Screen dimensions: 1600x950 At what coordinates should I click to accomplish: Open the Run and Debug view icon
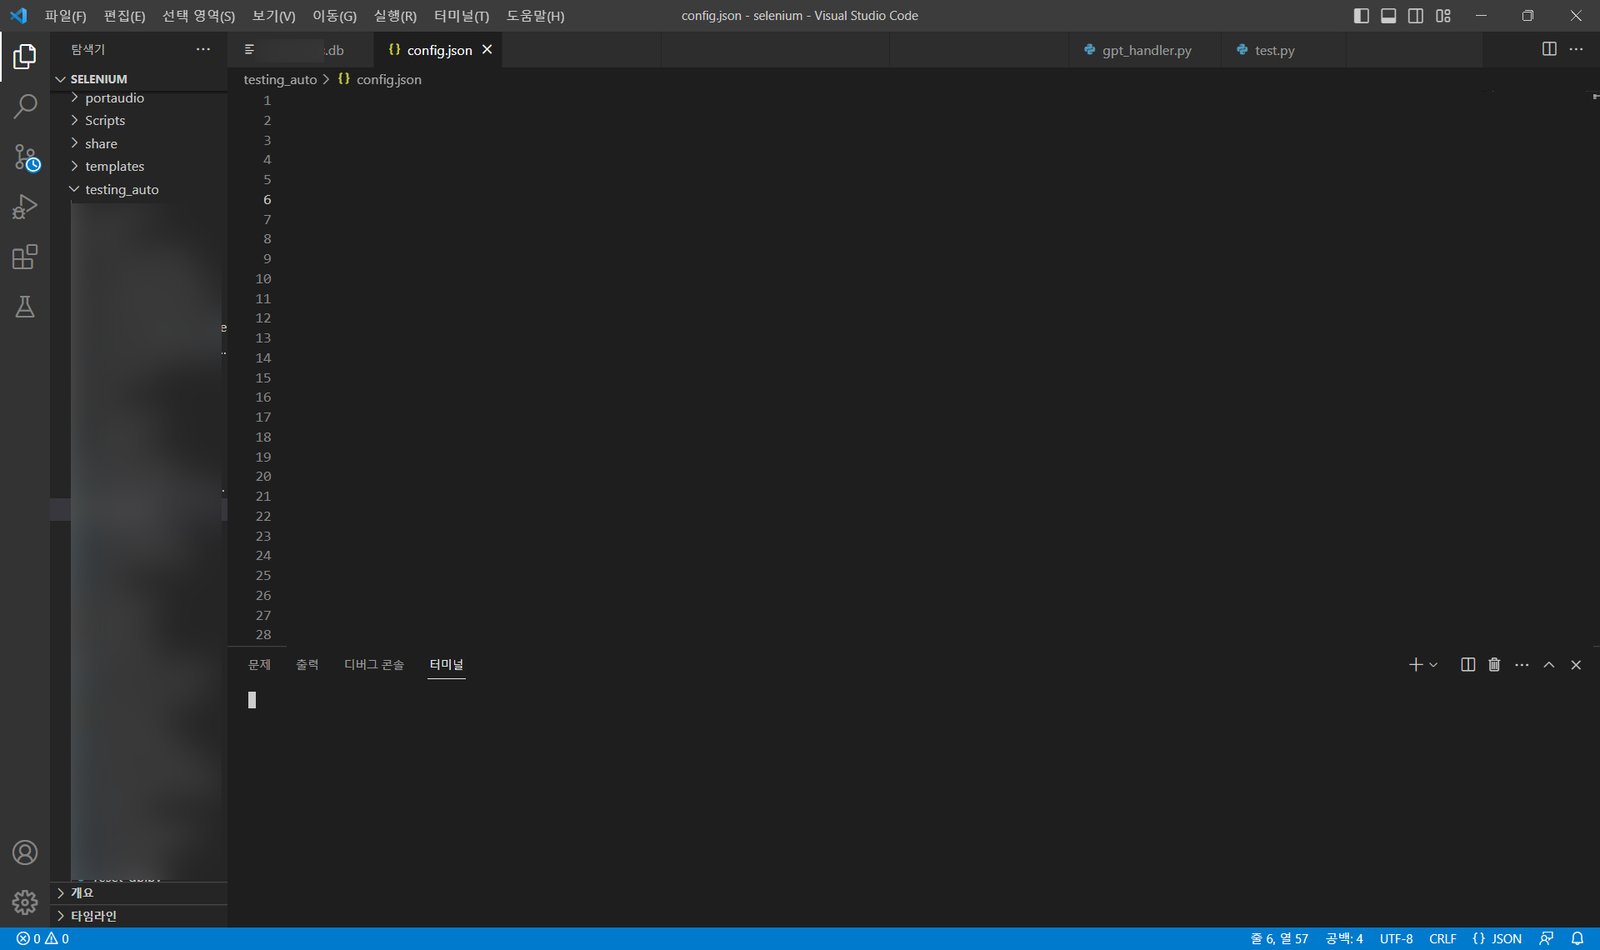click(x=25, y=207)
